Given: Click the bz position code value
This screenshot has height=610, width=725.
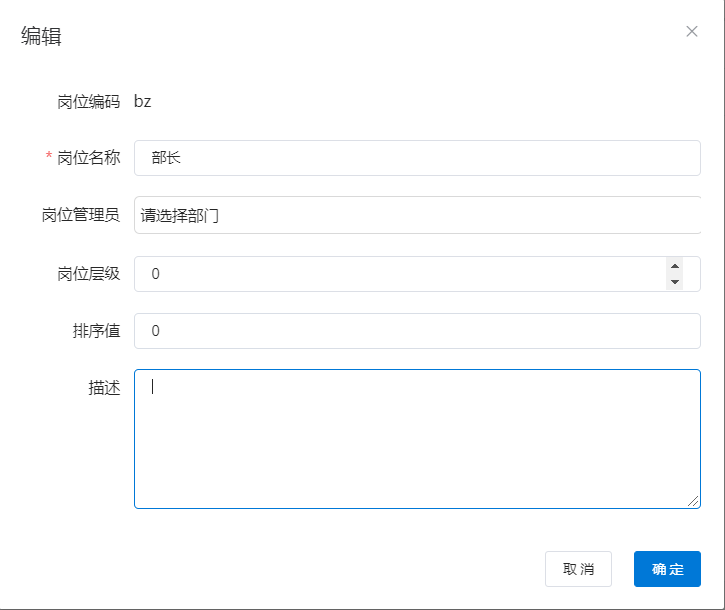Looking at the screenshot, I should [x=143, y=101].
